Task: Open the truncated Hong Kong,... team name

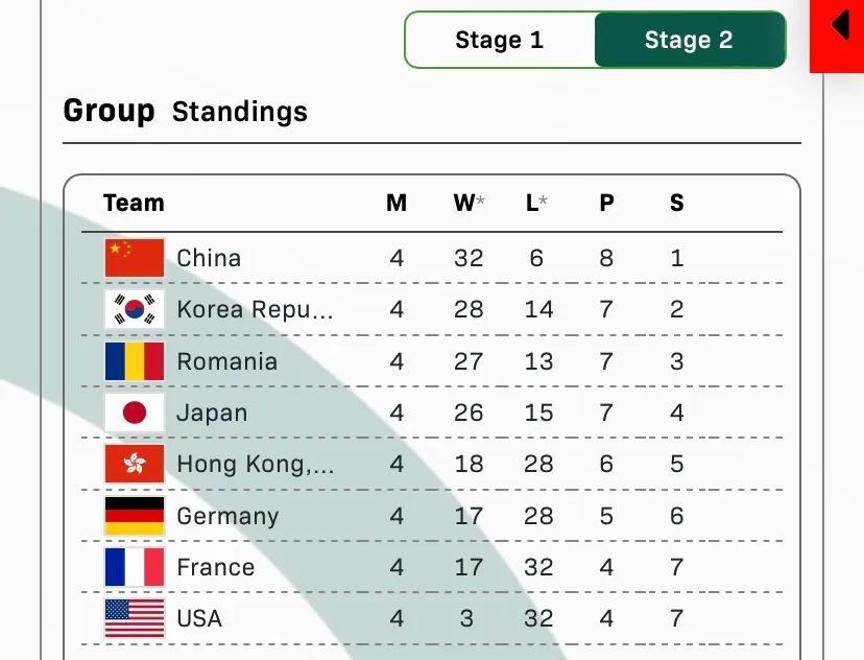Action: 255,464
